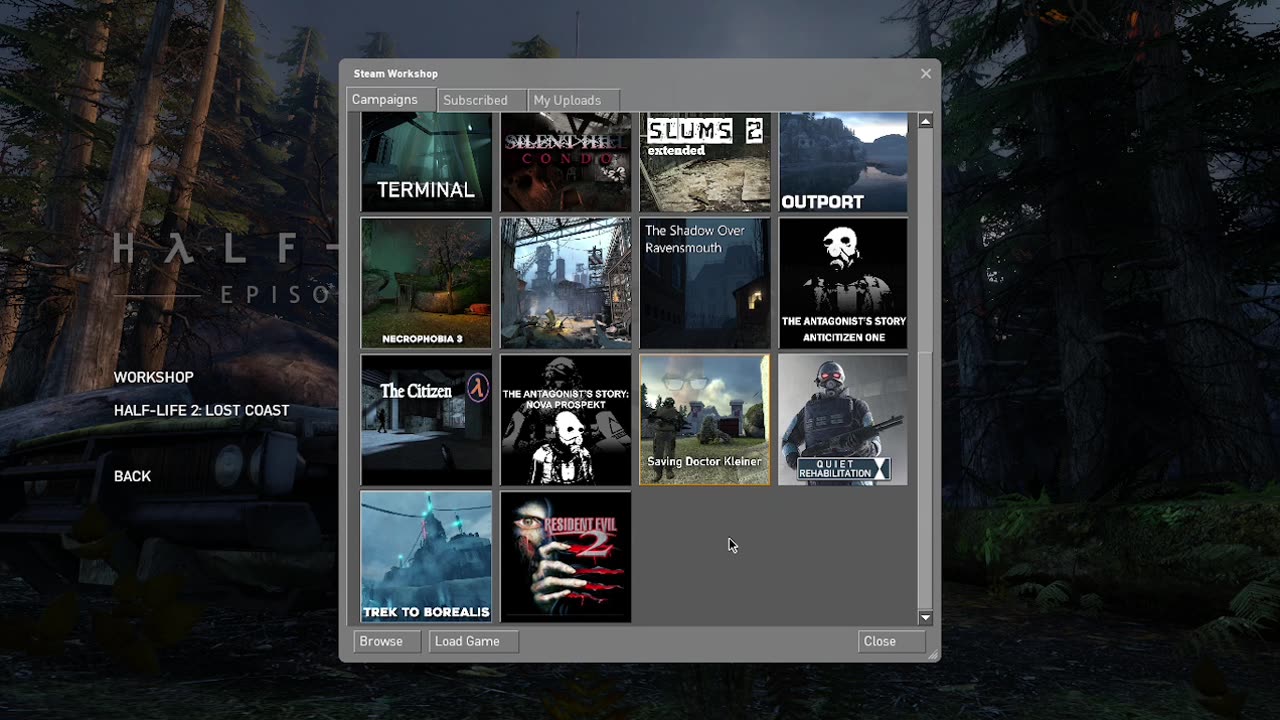This screenshot has width=1280, height=720.
Task: Select Antagonist's Story Anticitizen One campaign
Action: click(843, 283)
